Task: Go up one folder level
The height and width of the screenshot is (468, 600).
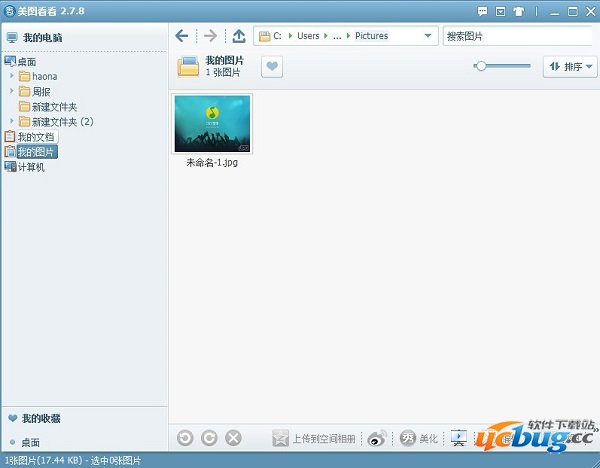Action: [x=238, y=36]
